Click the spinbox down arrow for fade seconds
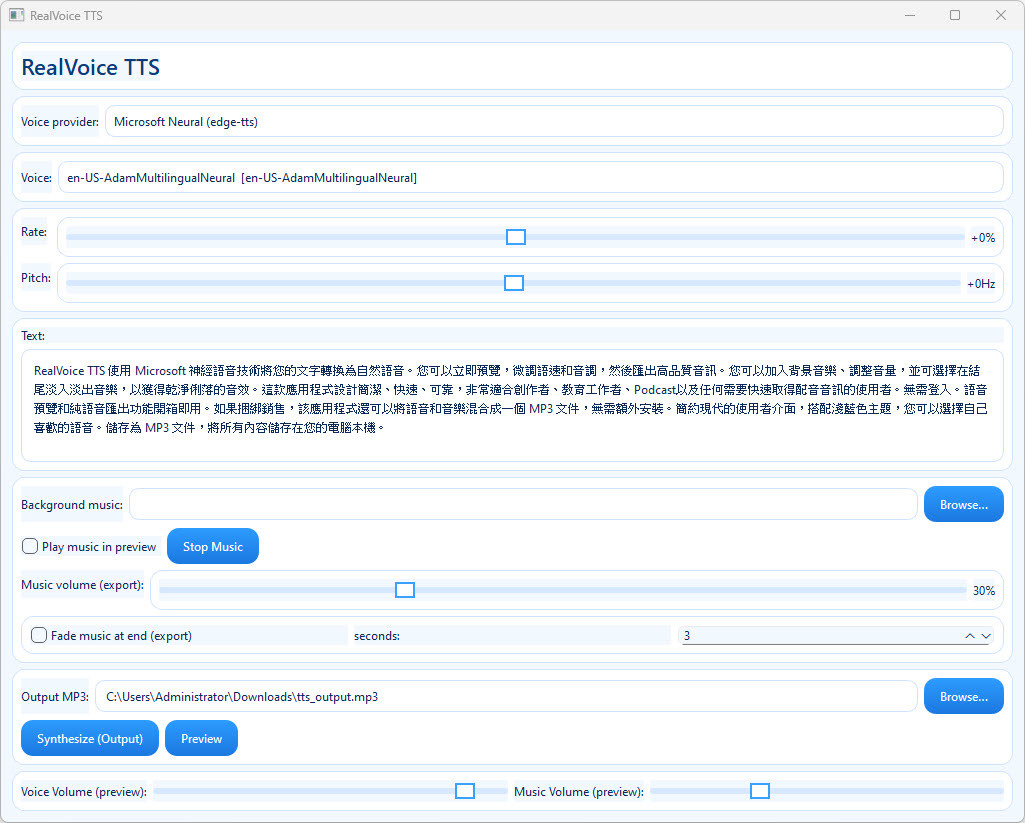The height and width of the screenshot is (823, 1025). [986, 636]
